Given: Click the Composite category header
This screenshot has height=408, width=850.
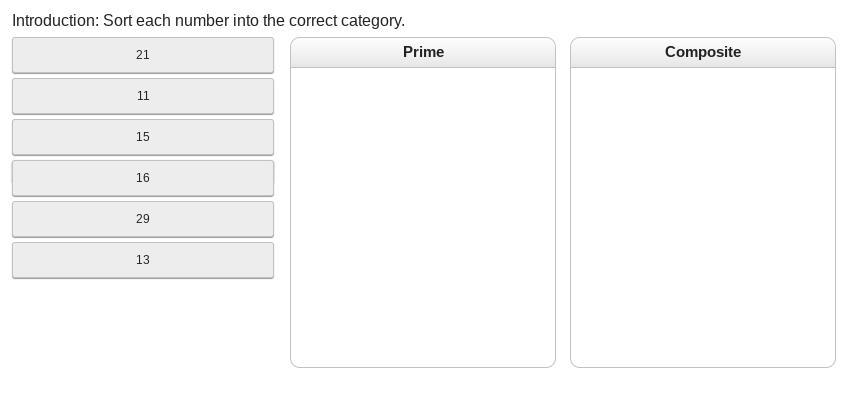Looking at the screenshot, I should click(x=703, y=52).
